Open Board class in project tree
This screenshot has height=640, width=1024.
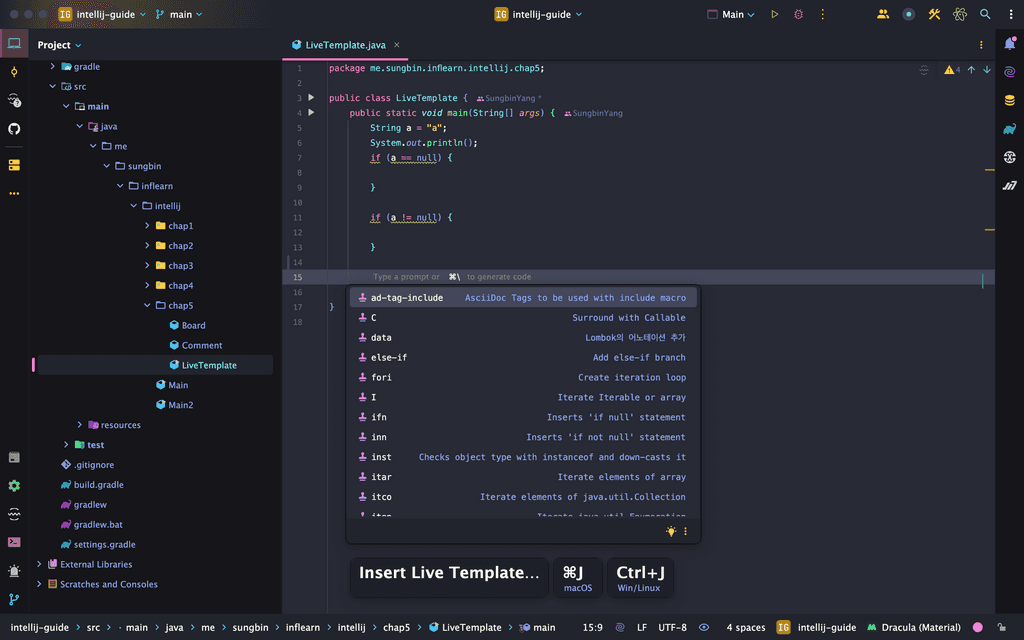click(x=187, y=325)
